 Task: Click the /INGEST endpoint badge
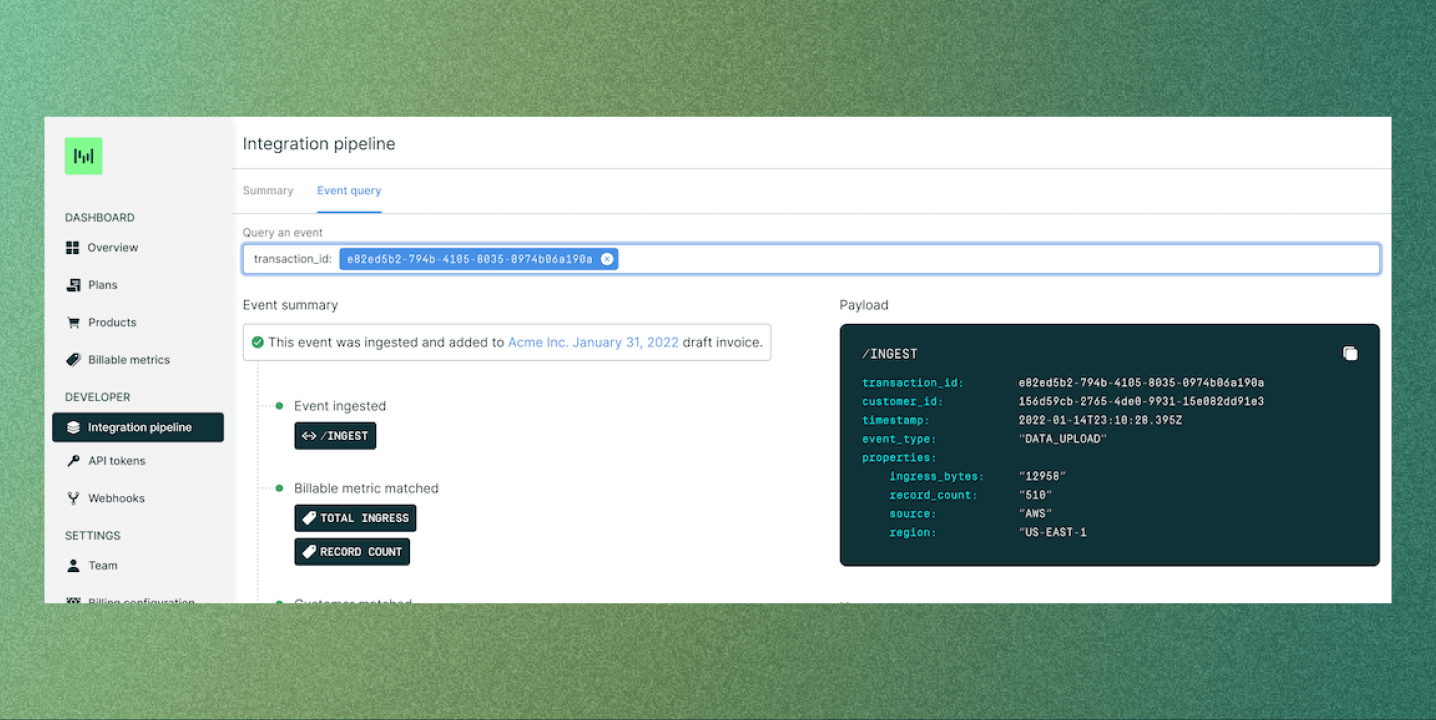point(335,435)
